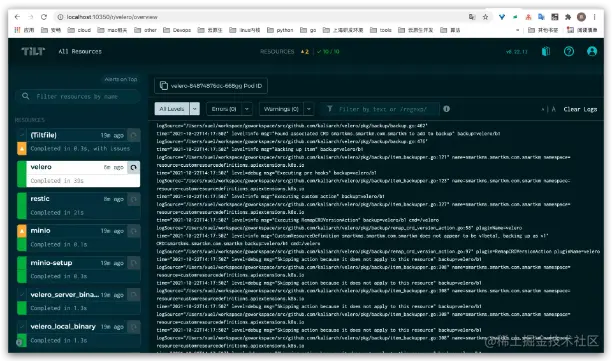
Task: Open the All Levels dropdown arrow
Action: pyautogui.click(x=195, y=109)
